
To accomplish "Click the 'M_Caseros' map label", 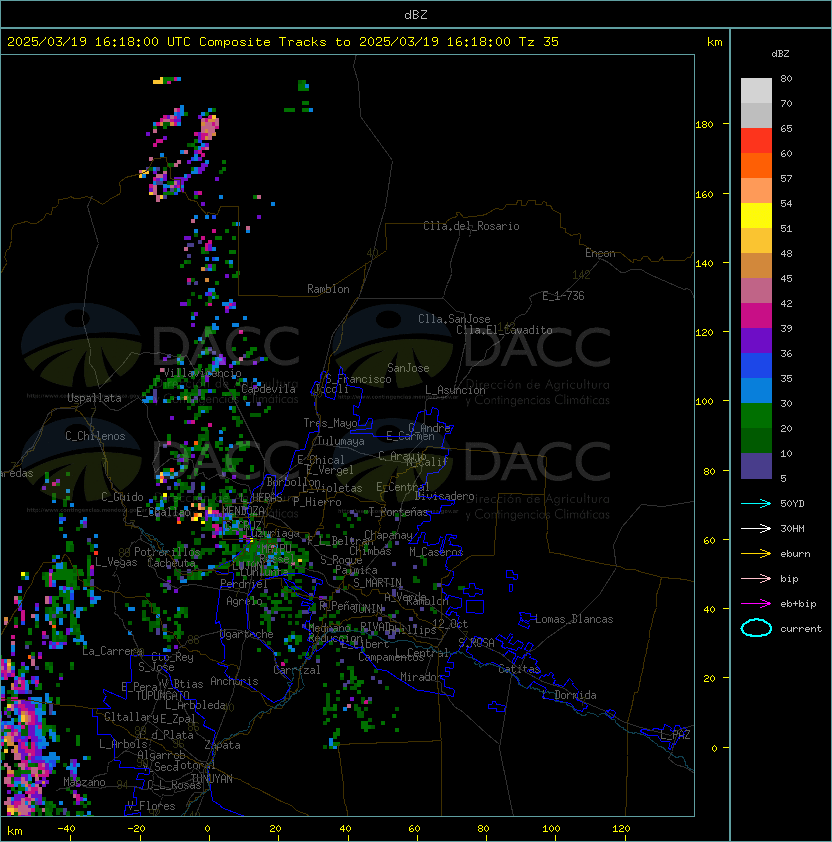I will pyautogui.click(x=436, y=551).
